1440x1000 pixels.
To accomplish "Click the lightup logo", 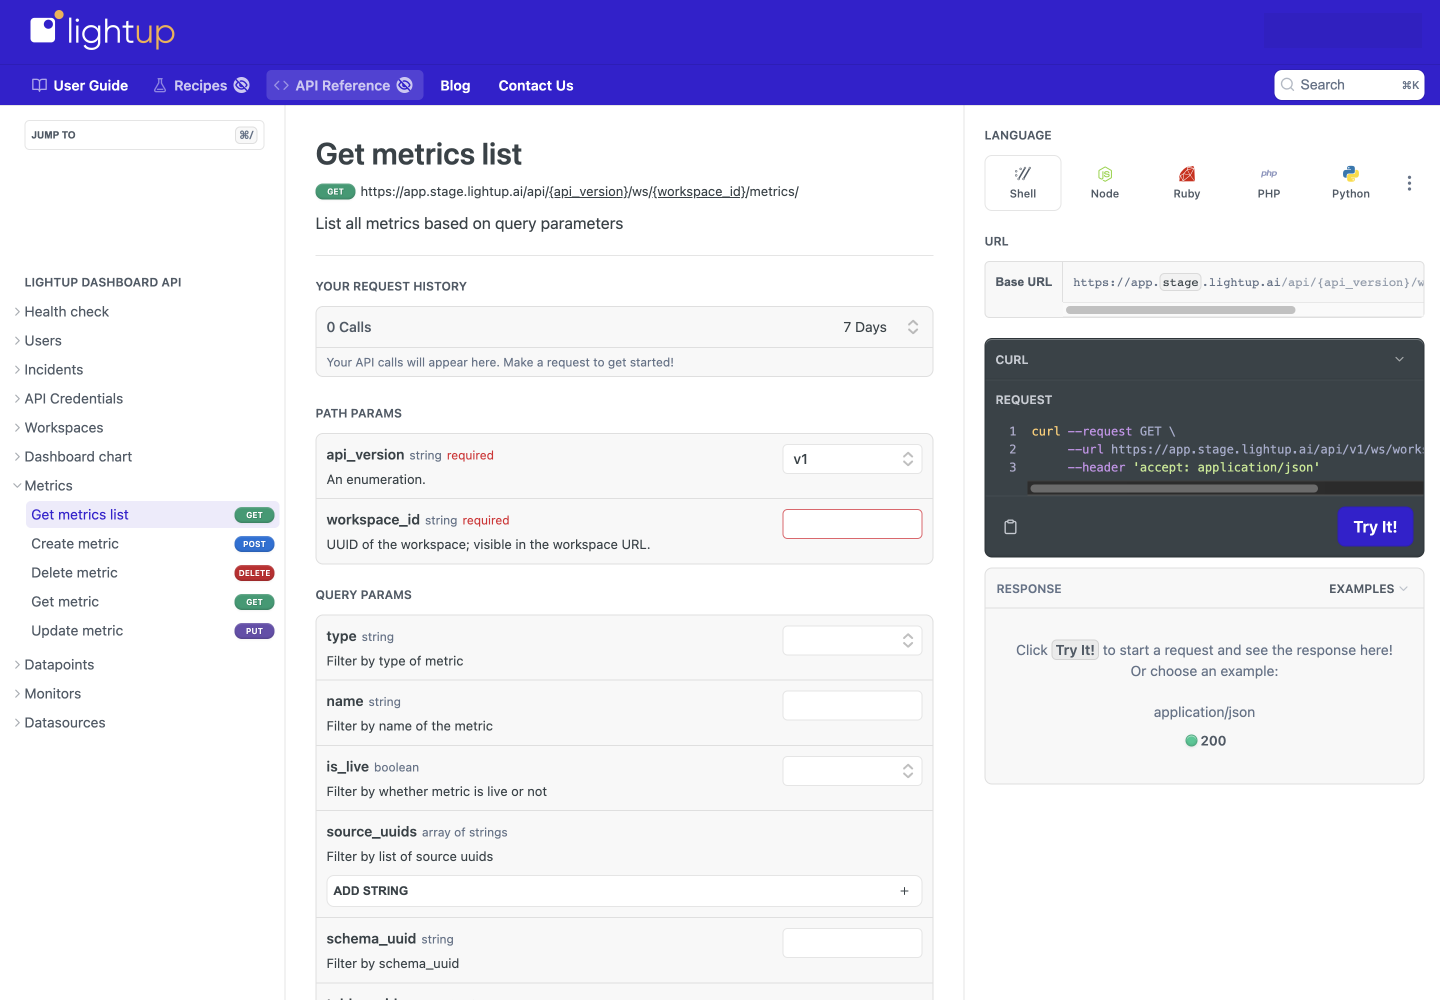I will click(102, 31).
